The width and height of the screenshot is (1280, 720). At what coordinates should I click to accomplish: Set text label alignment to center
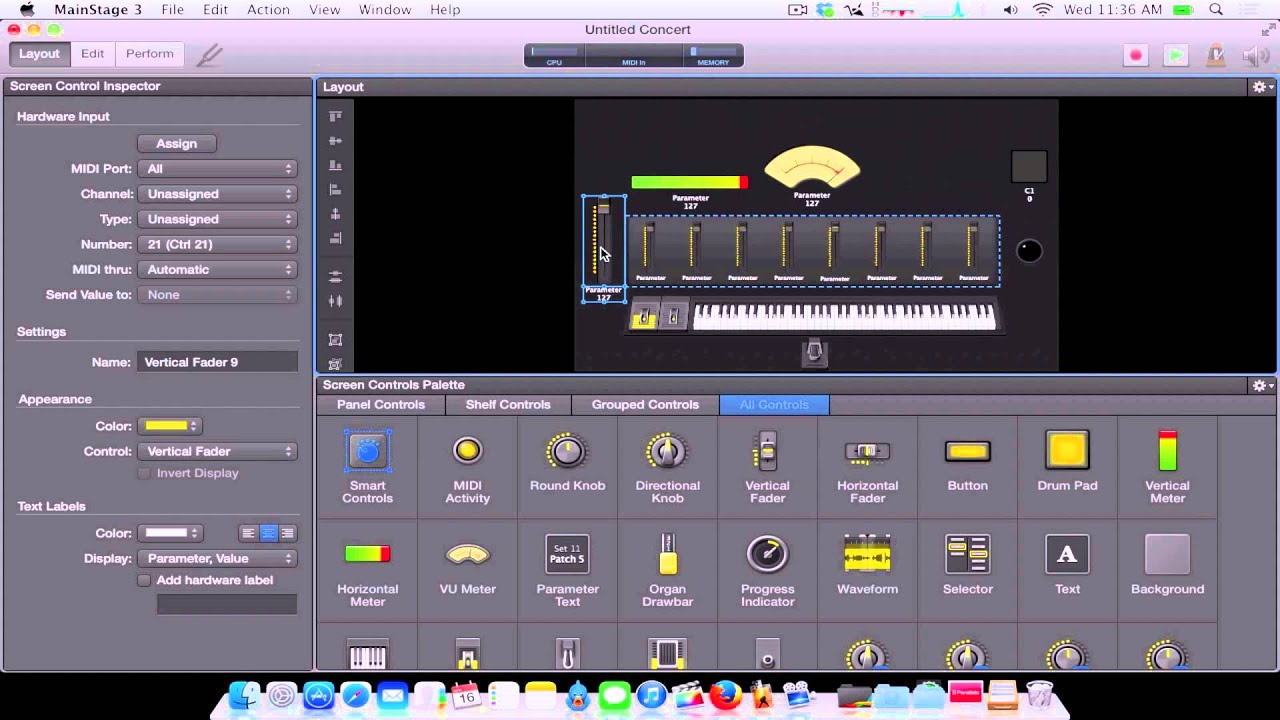click(x=268, y=533)
